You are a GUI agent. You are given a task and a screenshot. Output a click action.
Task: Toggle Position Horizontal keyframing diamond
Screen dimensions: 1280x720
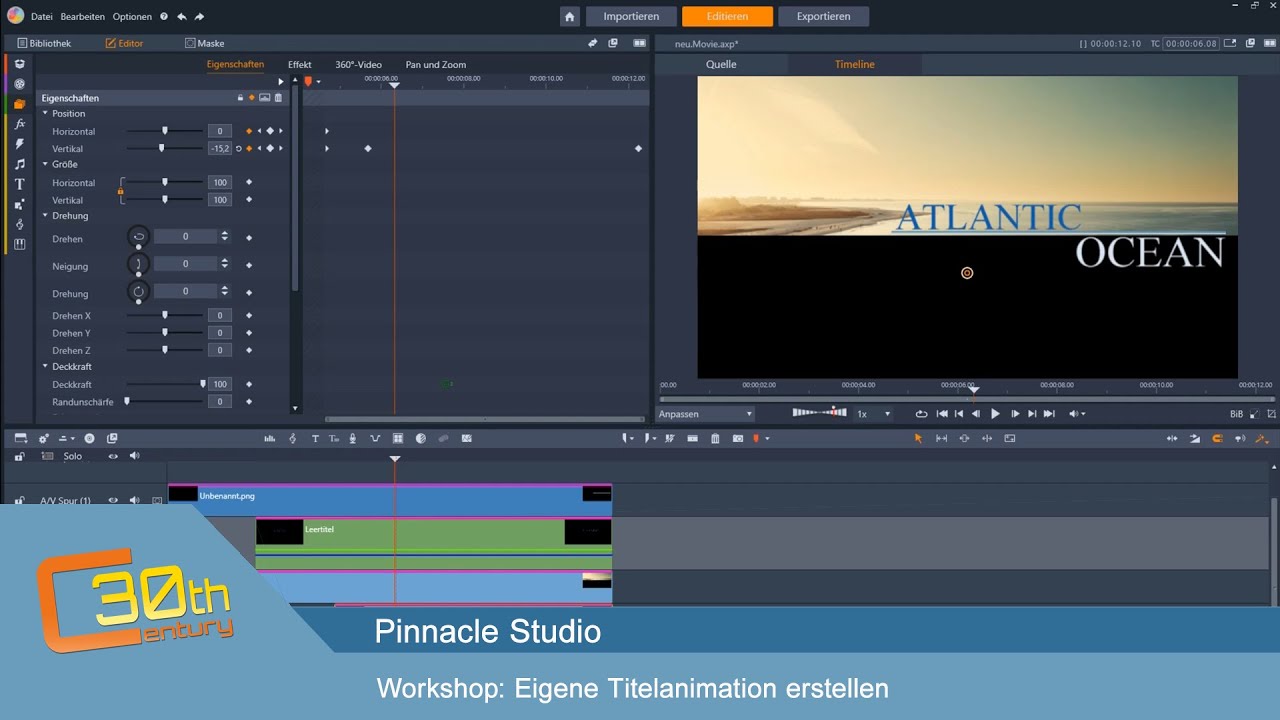coord(249,131)
